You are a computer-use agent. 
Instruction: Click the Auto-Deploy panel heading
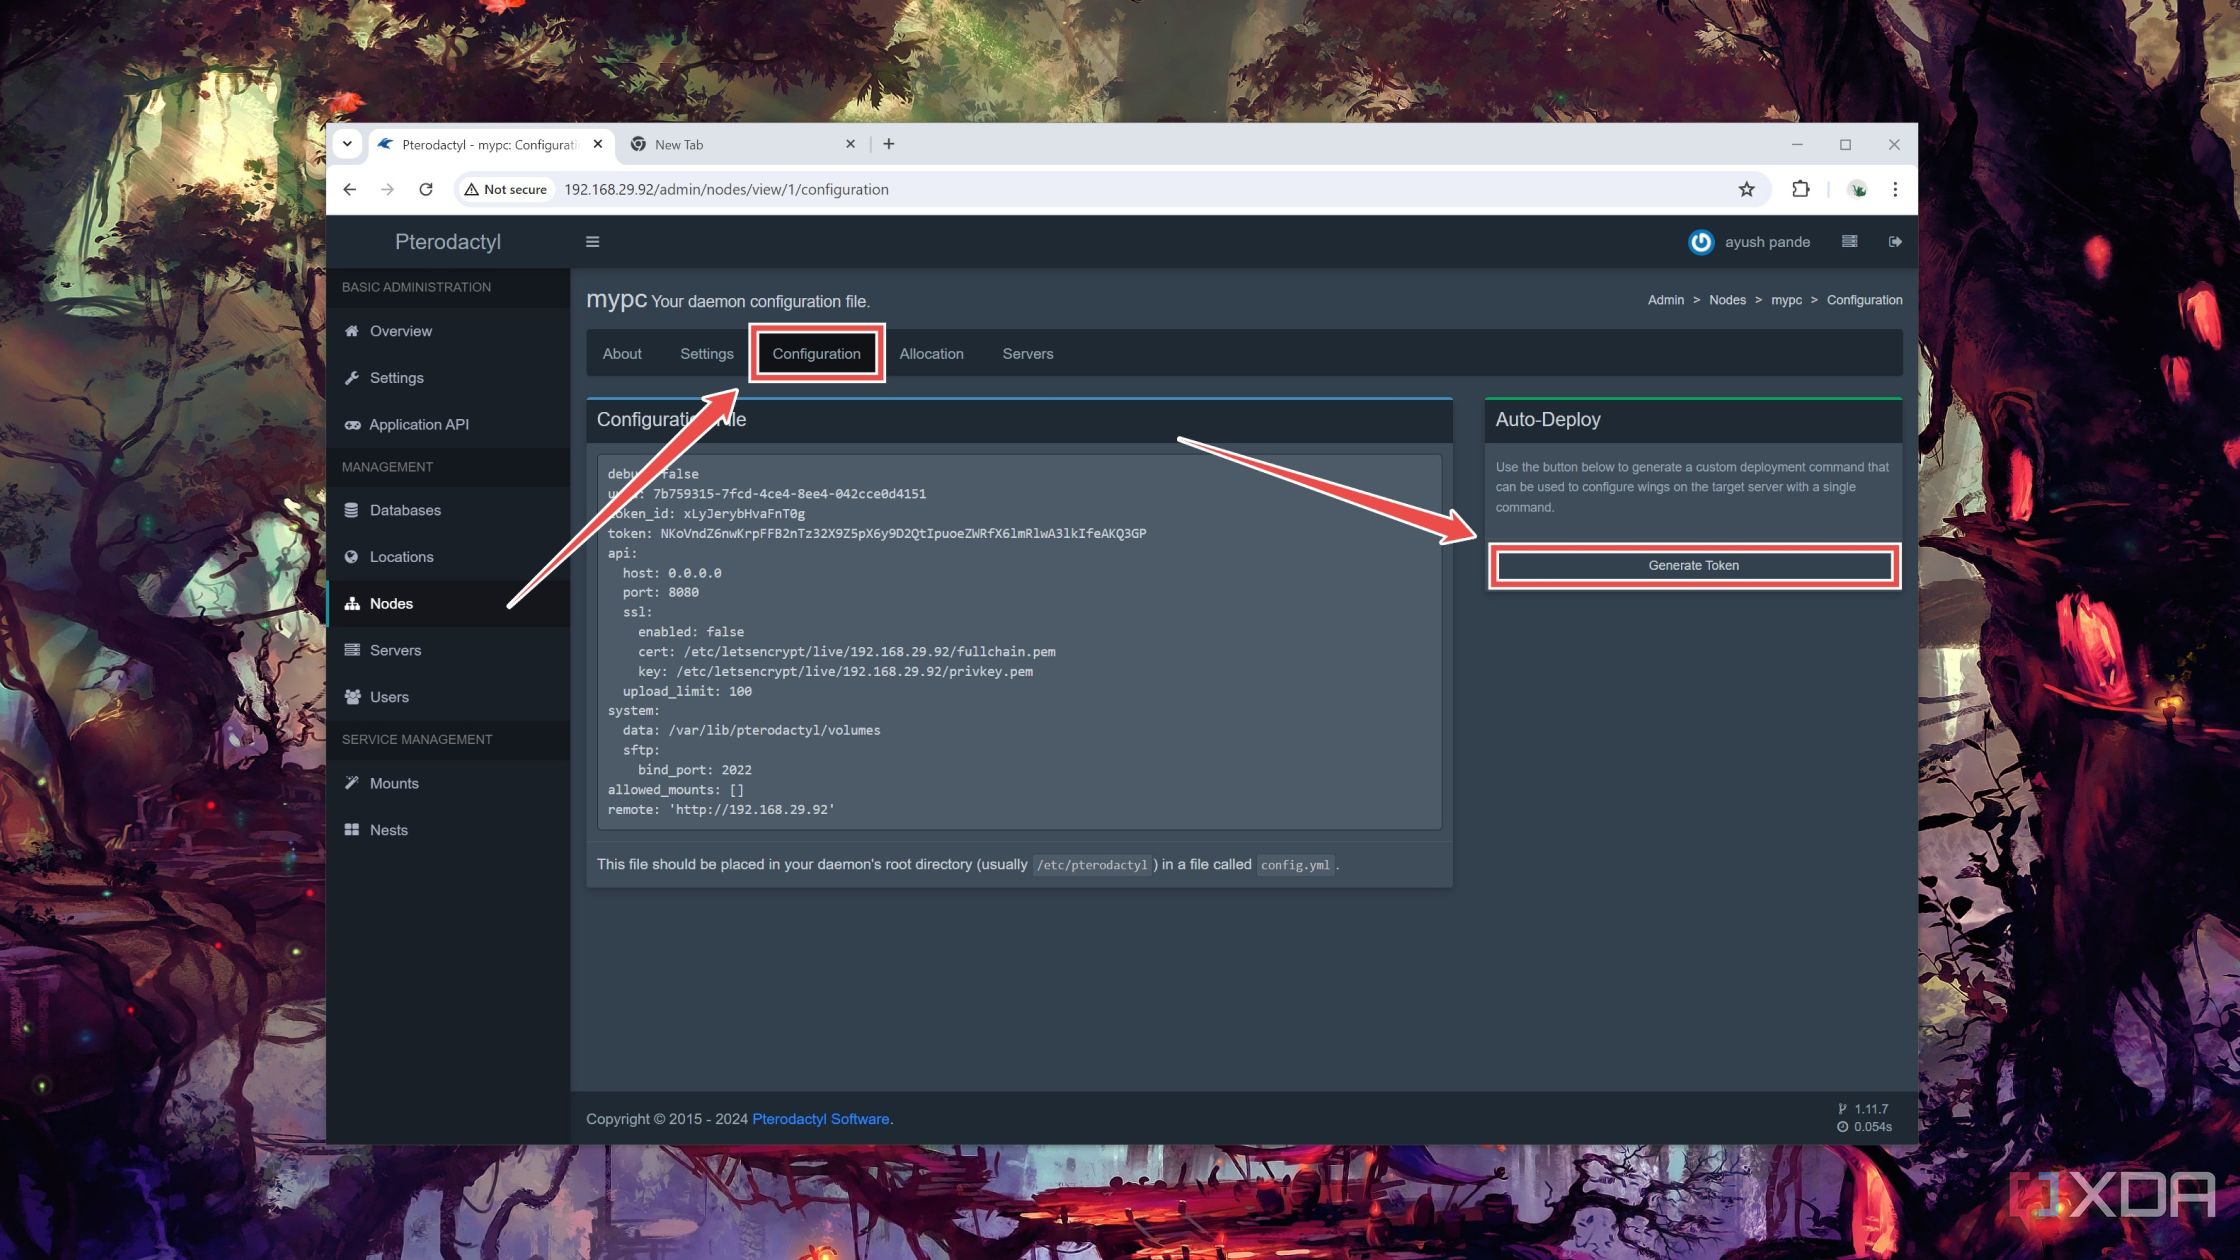coord(1547,420)
